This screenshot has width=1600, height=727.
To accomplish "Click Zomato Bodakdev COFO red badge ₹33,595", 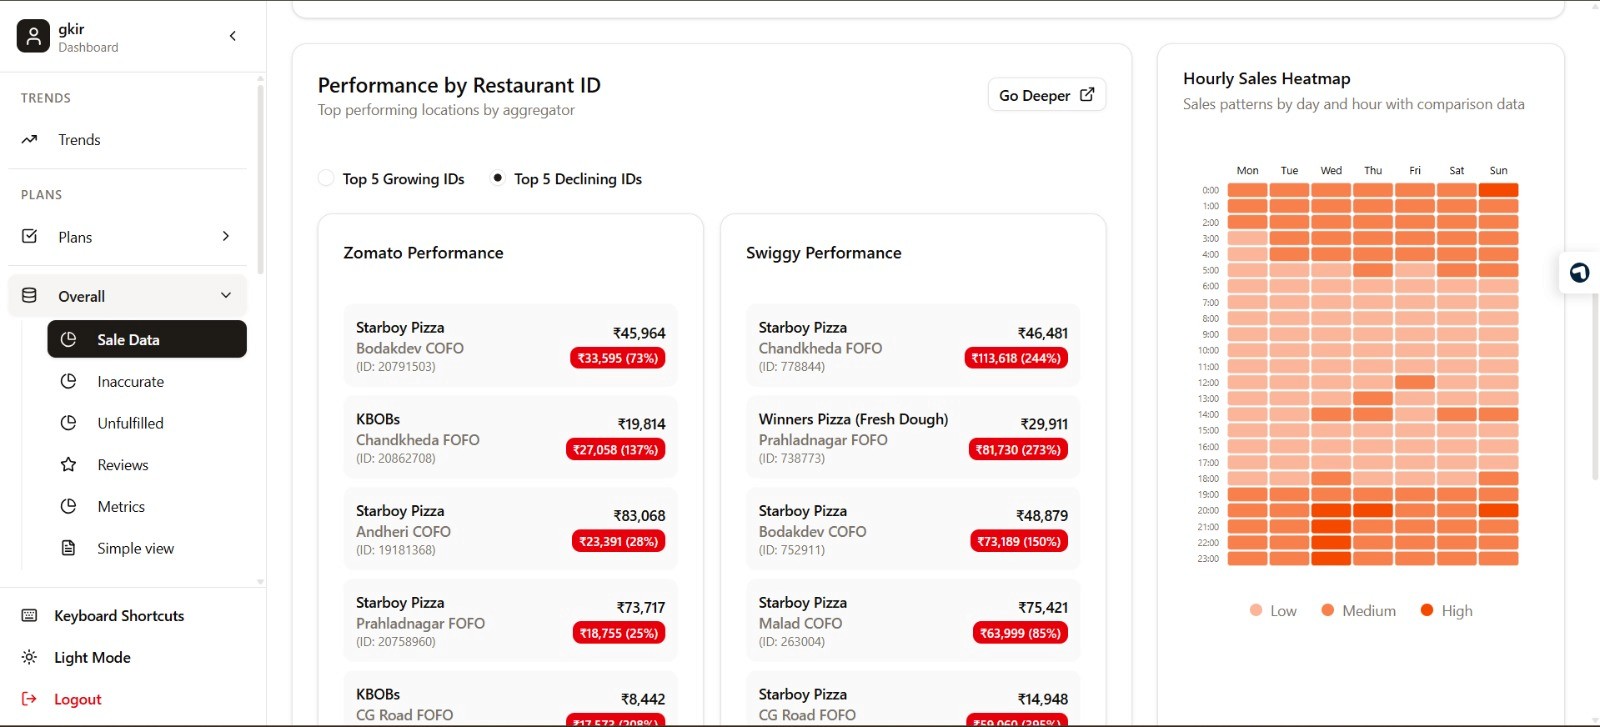I will tap(618, 358).
